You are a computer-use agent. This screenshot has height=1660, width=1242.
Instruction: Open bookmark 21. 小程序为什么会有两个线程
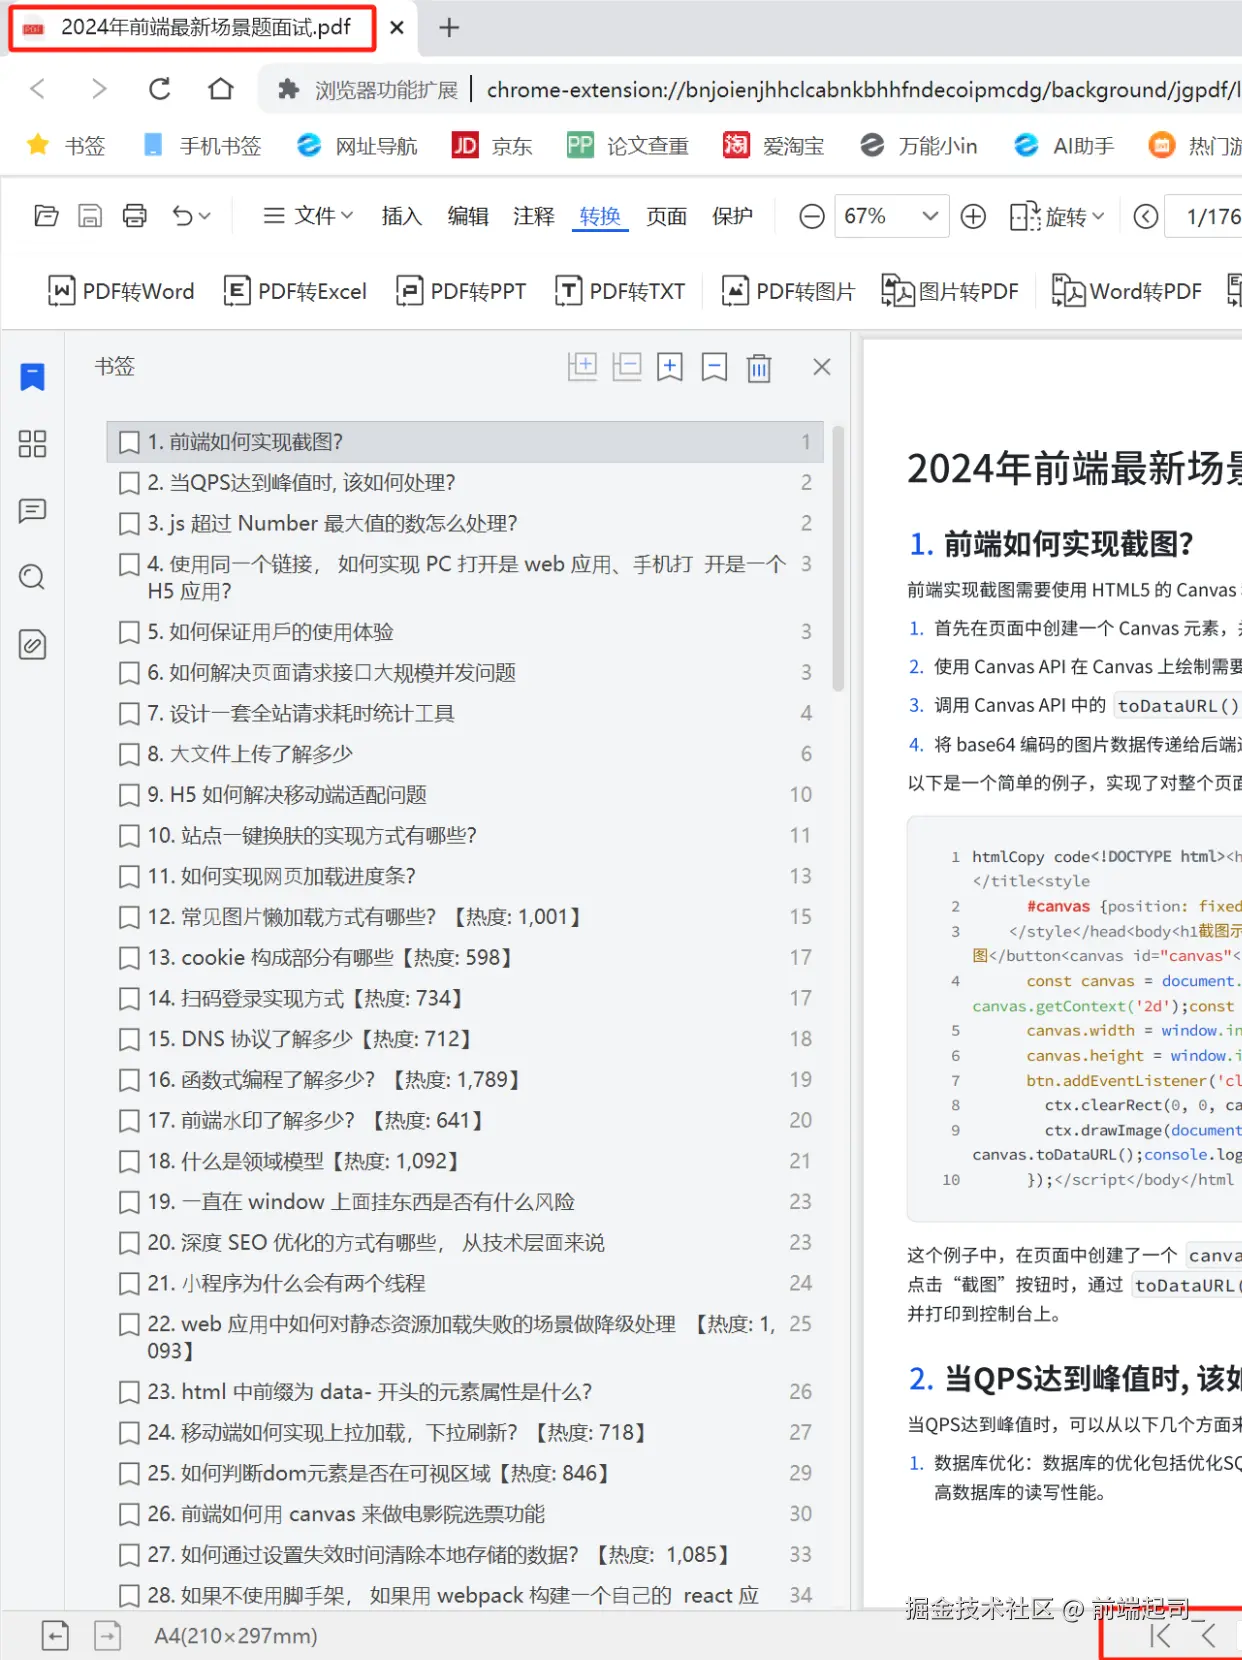tap(464, 1283)
